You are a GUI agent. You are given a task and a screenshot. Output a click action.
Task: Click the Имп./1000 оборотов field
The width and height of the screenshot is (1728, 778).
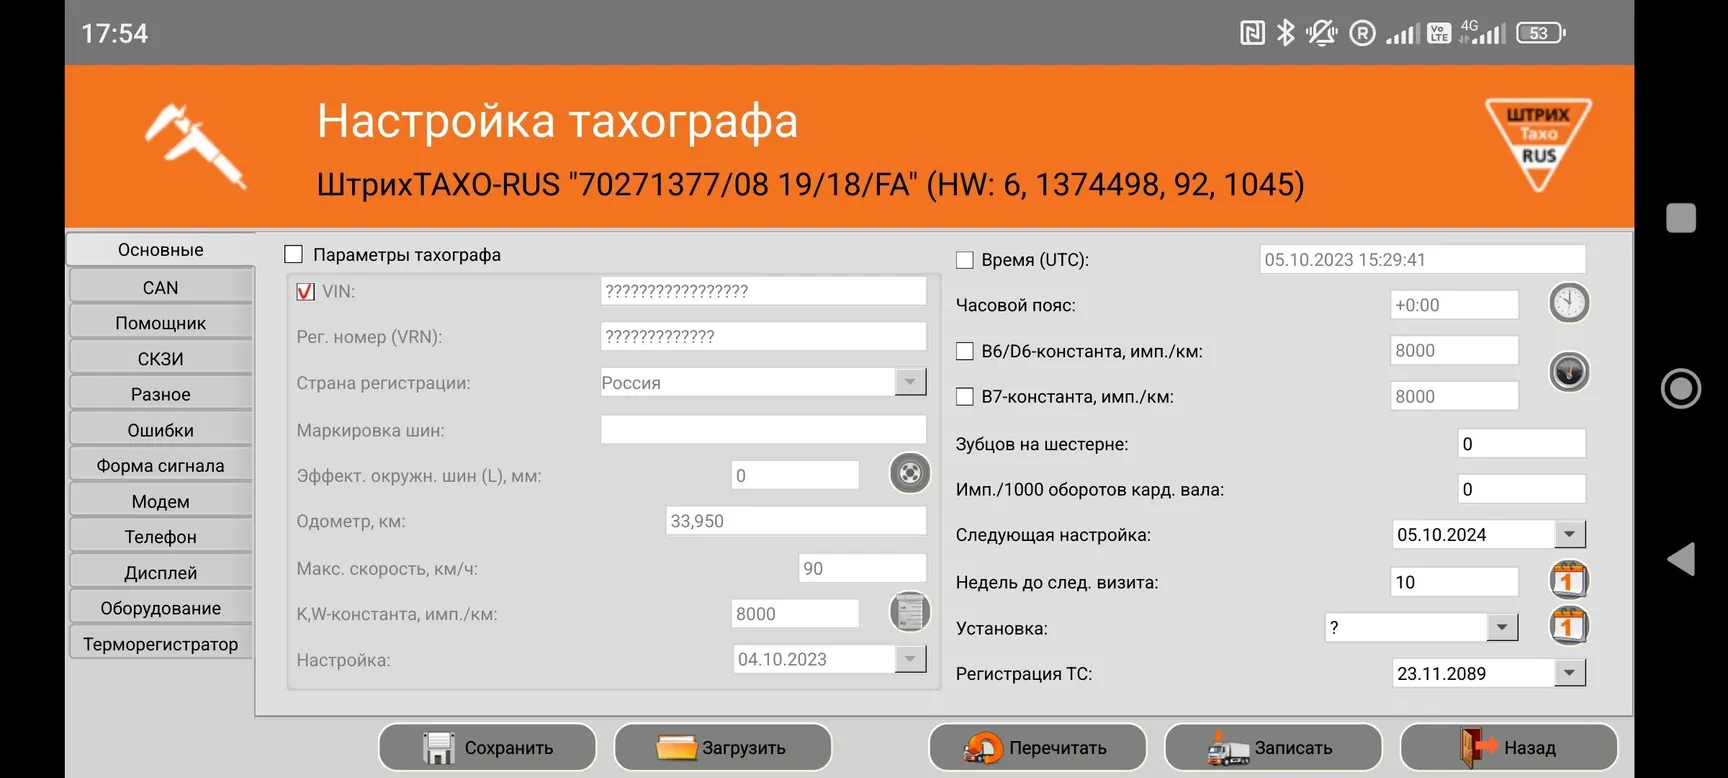(1522, 489)
